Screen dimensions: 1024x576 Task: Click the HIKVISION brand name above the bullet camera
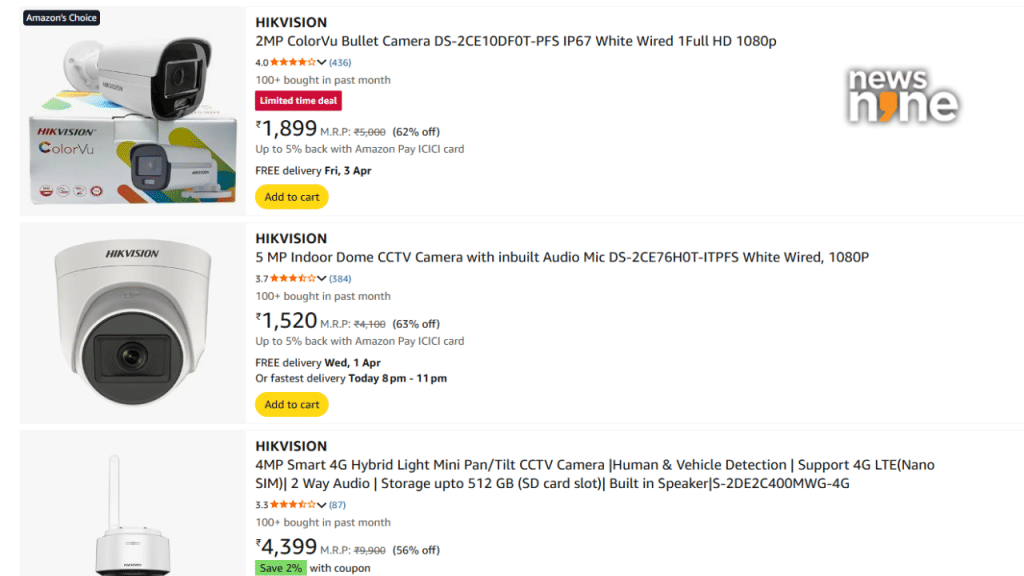[x=289, y=21]
